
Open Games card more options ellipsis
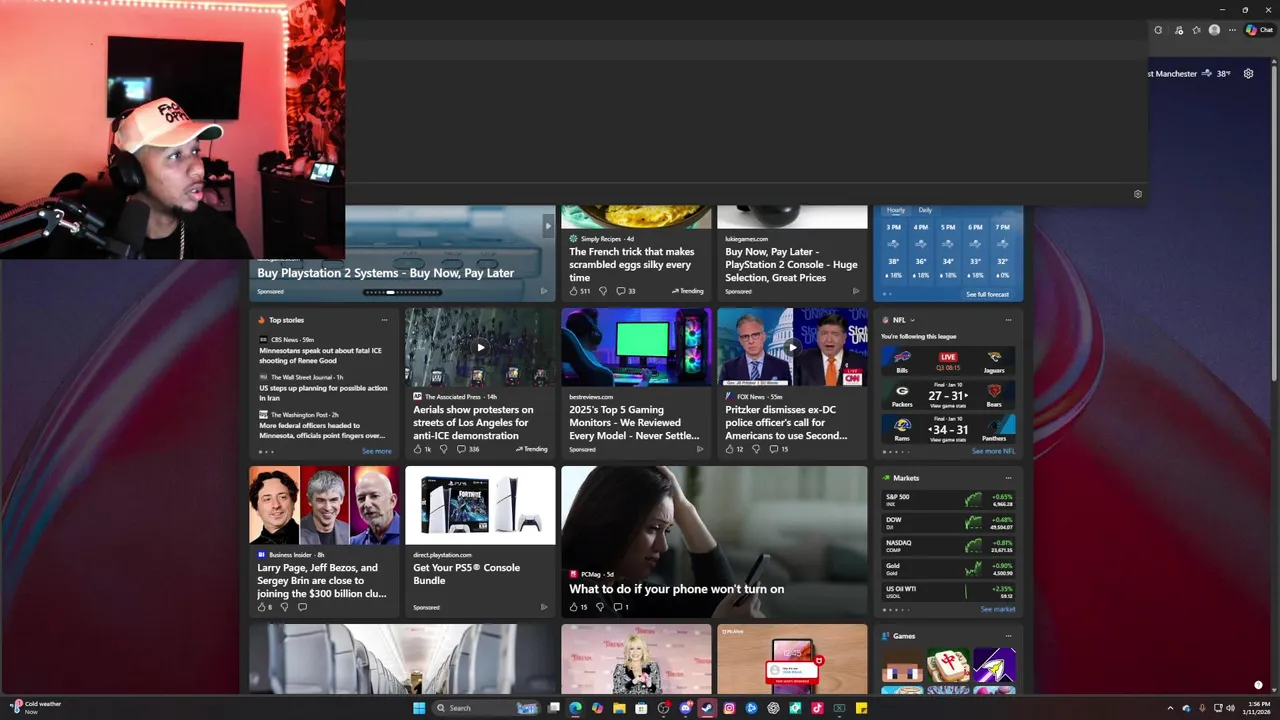1008,636
